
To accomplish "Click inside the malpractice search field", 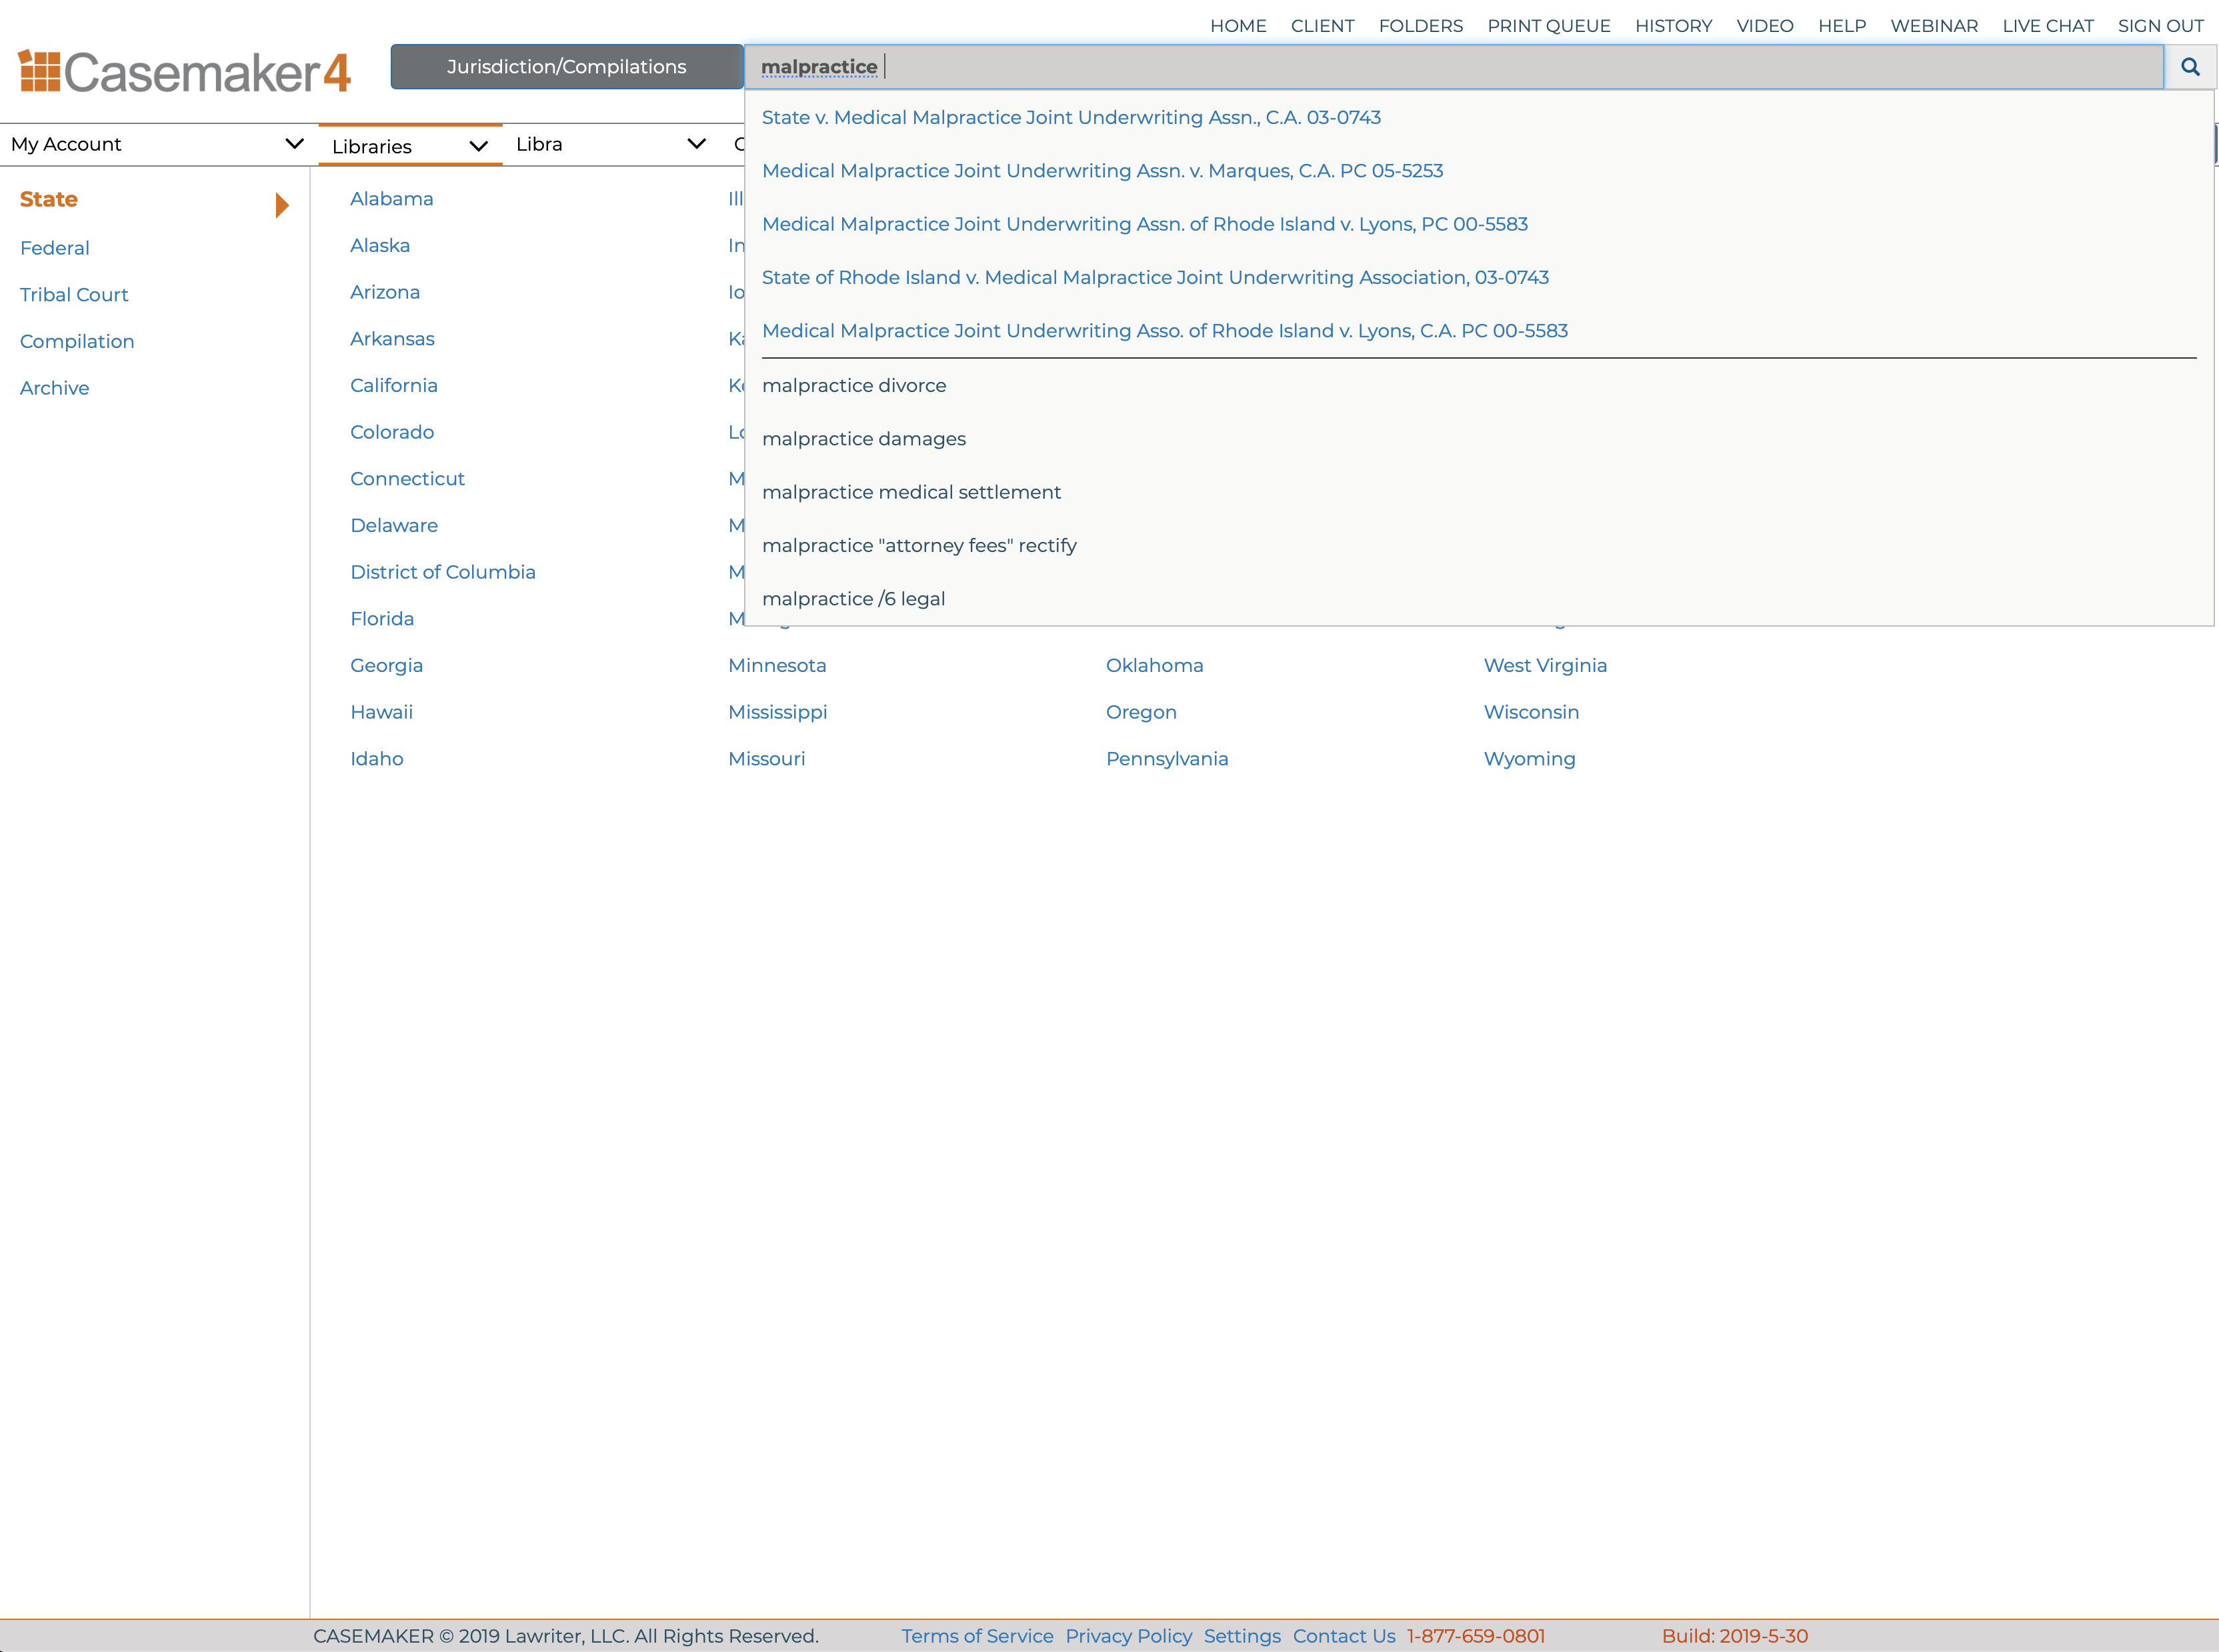I will 1450,67.
